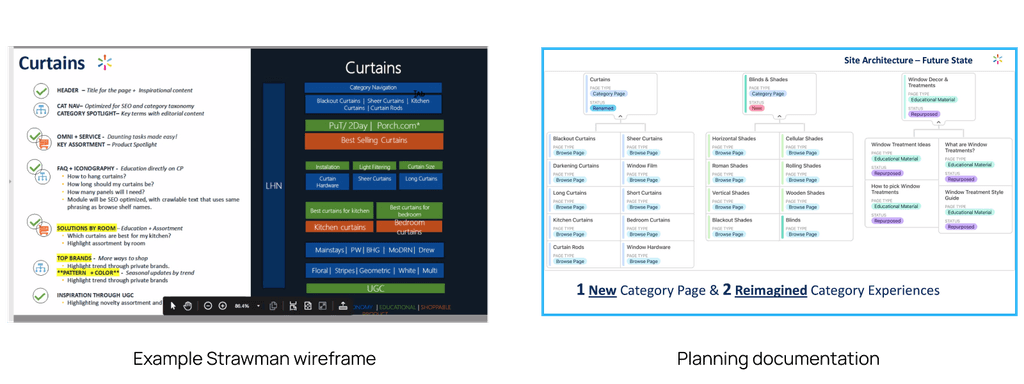
Task: Click the taxonomy icon next to TOP BRANDS
Action: pyautogui.click(x=41, y=267)
